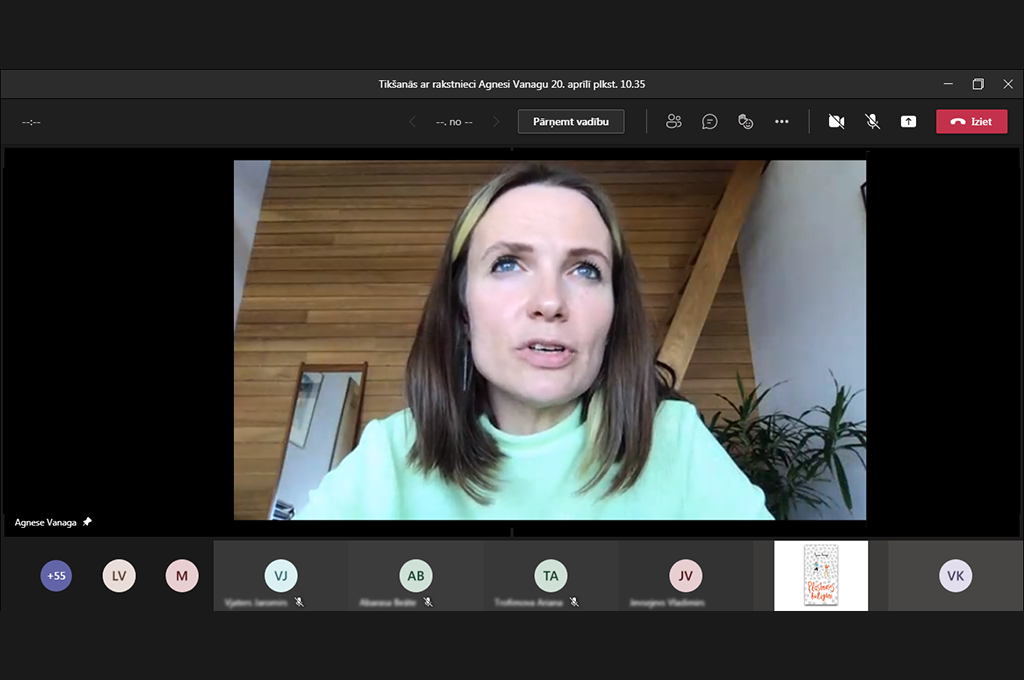Click the Agnese Vanaga name label
Viewport: 1024px width, 680px height.
tap(46, 523)
